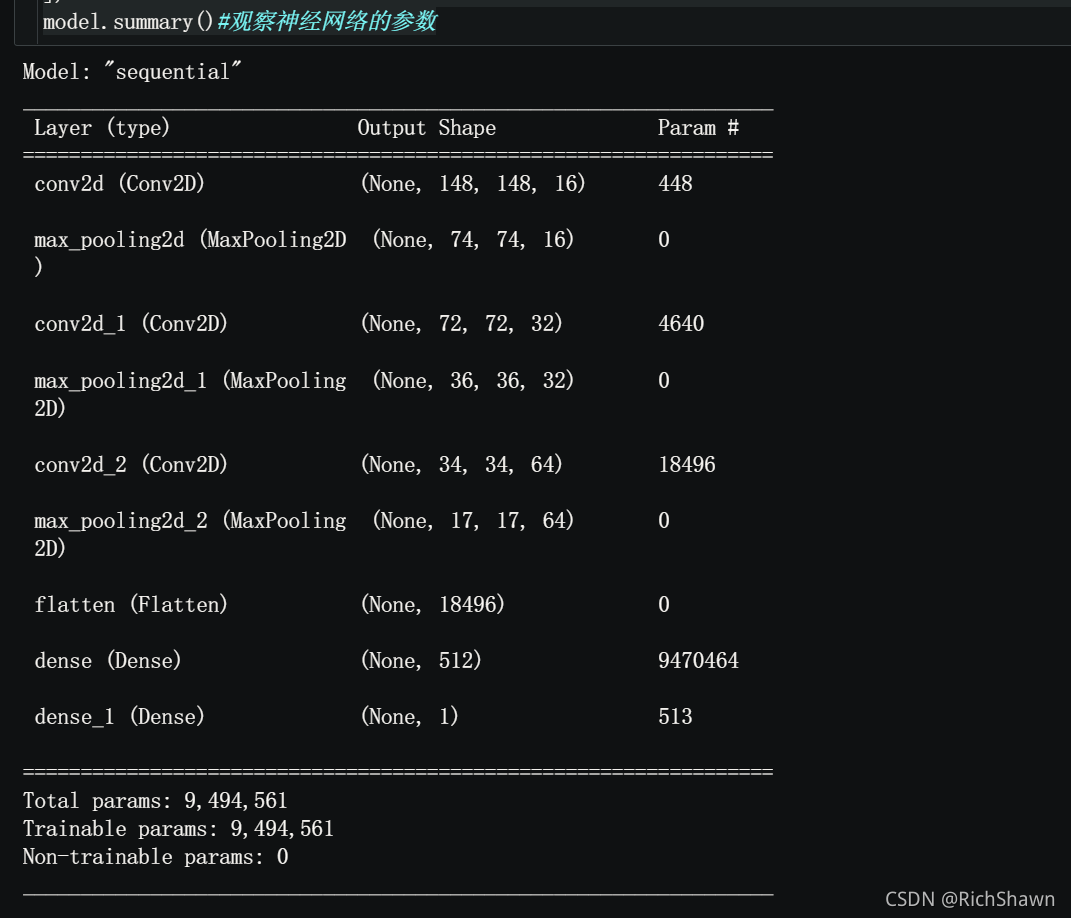Viewport: 1071px width, 918px height.
Task: Click the Layer (type) column header
Action: click(x=102, y=128)
